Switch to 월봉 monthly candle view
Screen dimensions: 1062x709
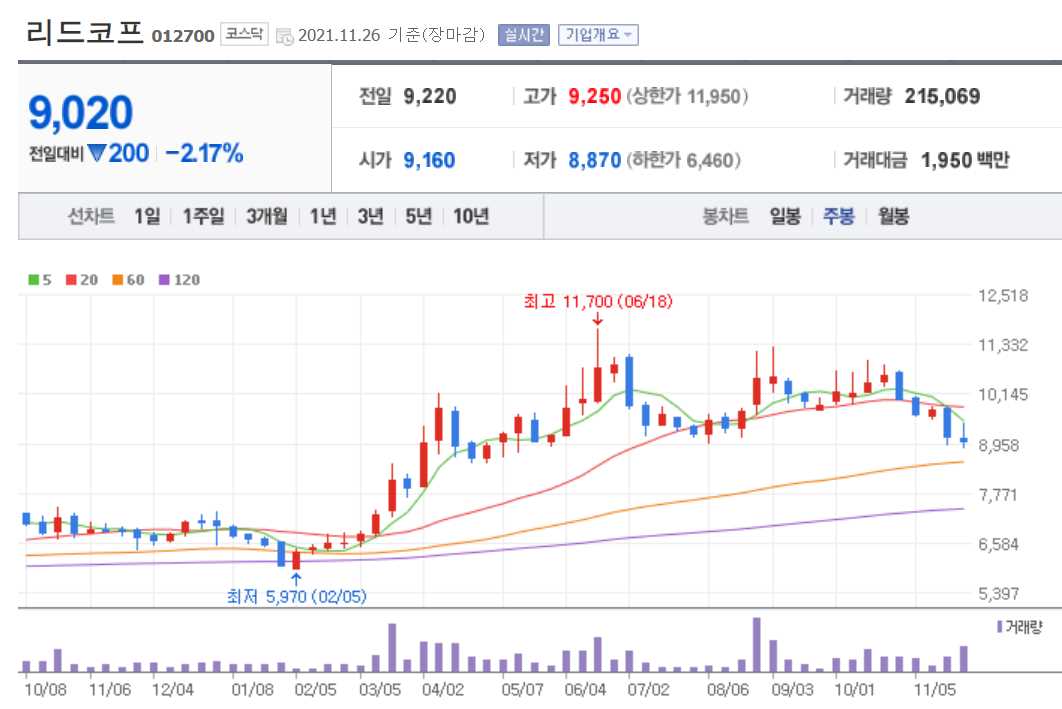click(x=891, y=216)
